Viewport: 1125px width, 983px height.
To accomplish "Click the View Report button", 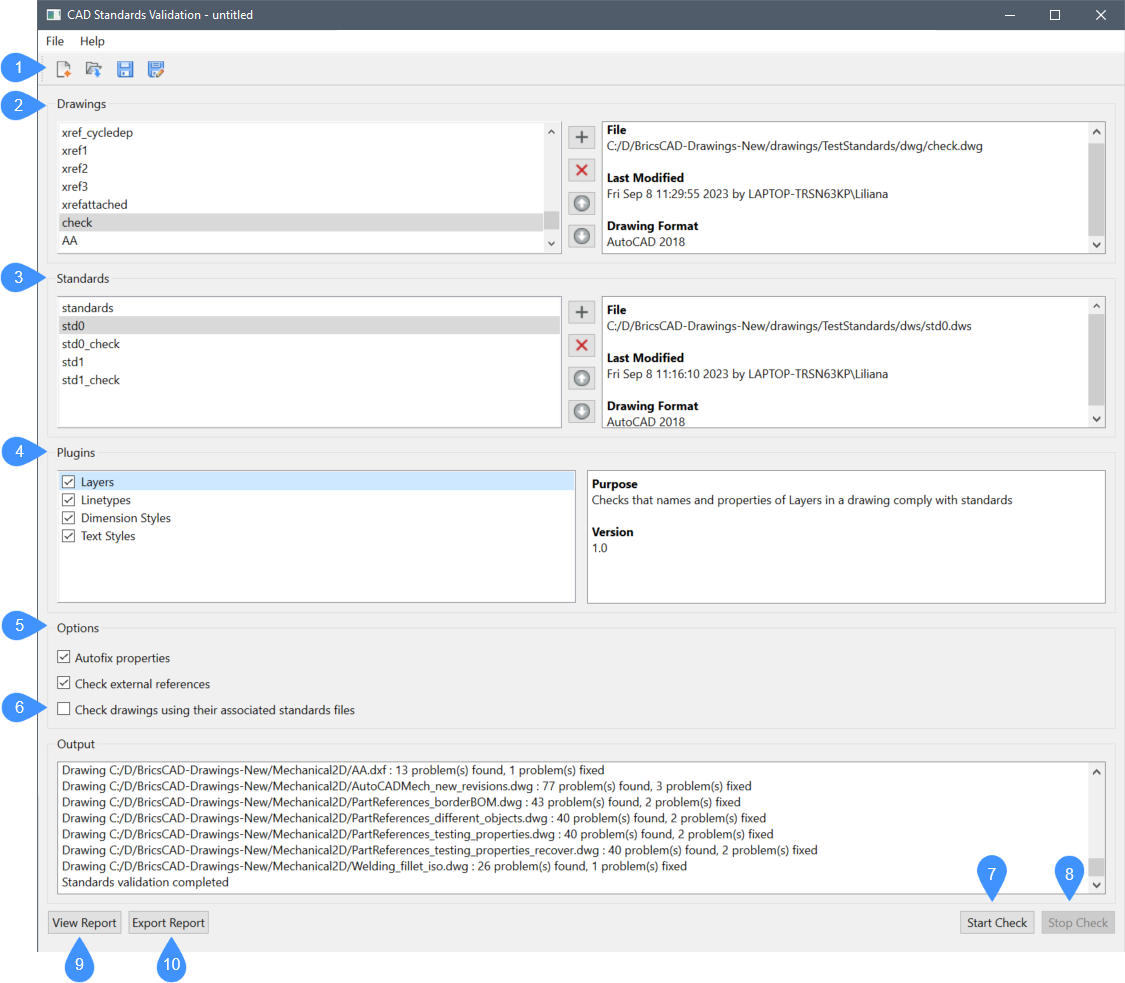I will coord(85,923).
